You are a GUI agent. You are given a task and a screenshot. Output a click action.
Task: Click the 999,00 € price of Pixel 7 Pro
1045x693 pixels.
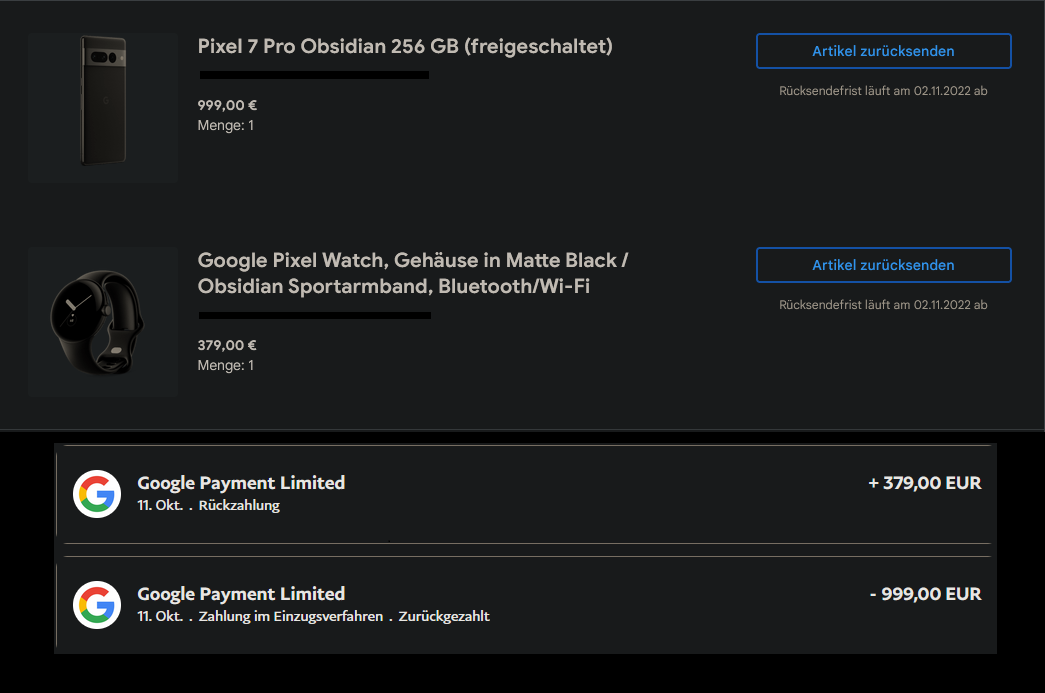[x=227, y=105]
